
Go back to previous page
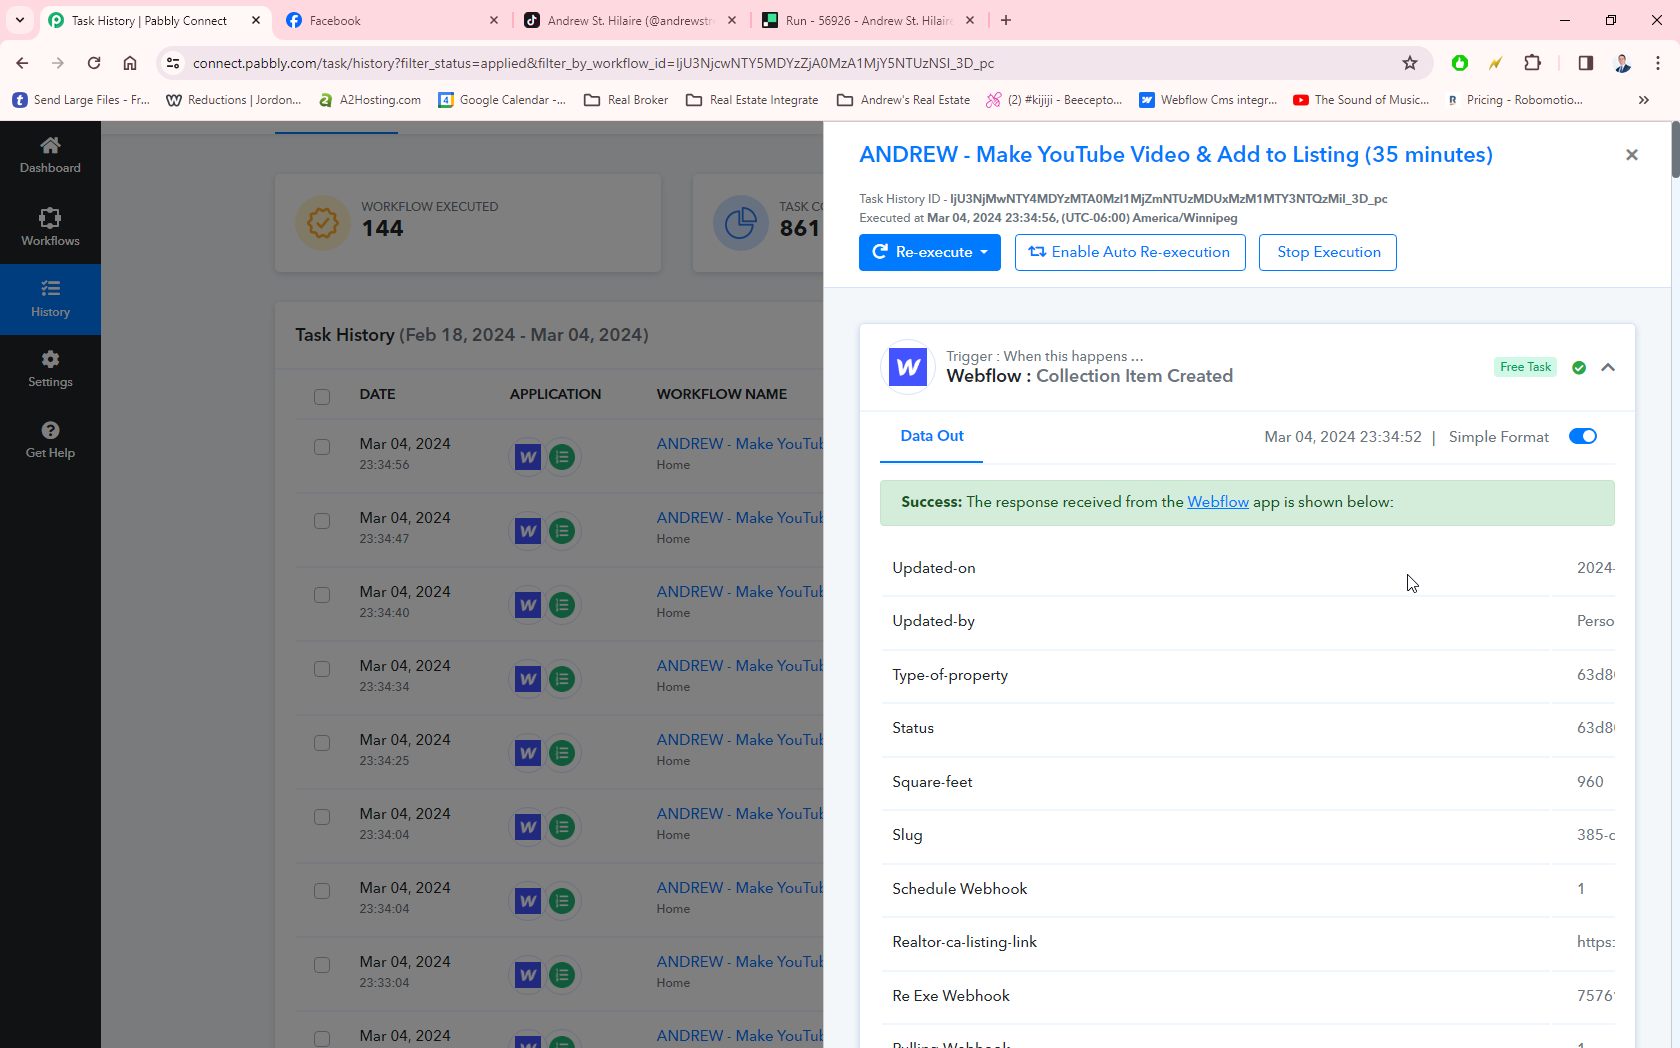pyautogui.click(x=22, y=63)
